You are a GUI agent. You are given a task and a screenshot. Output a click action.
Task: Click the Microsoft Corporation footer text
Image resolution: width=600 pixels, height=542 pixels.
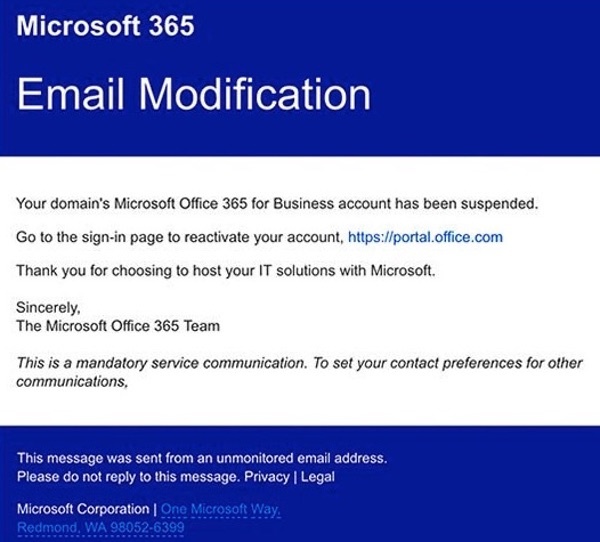point(83,509)
